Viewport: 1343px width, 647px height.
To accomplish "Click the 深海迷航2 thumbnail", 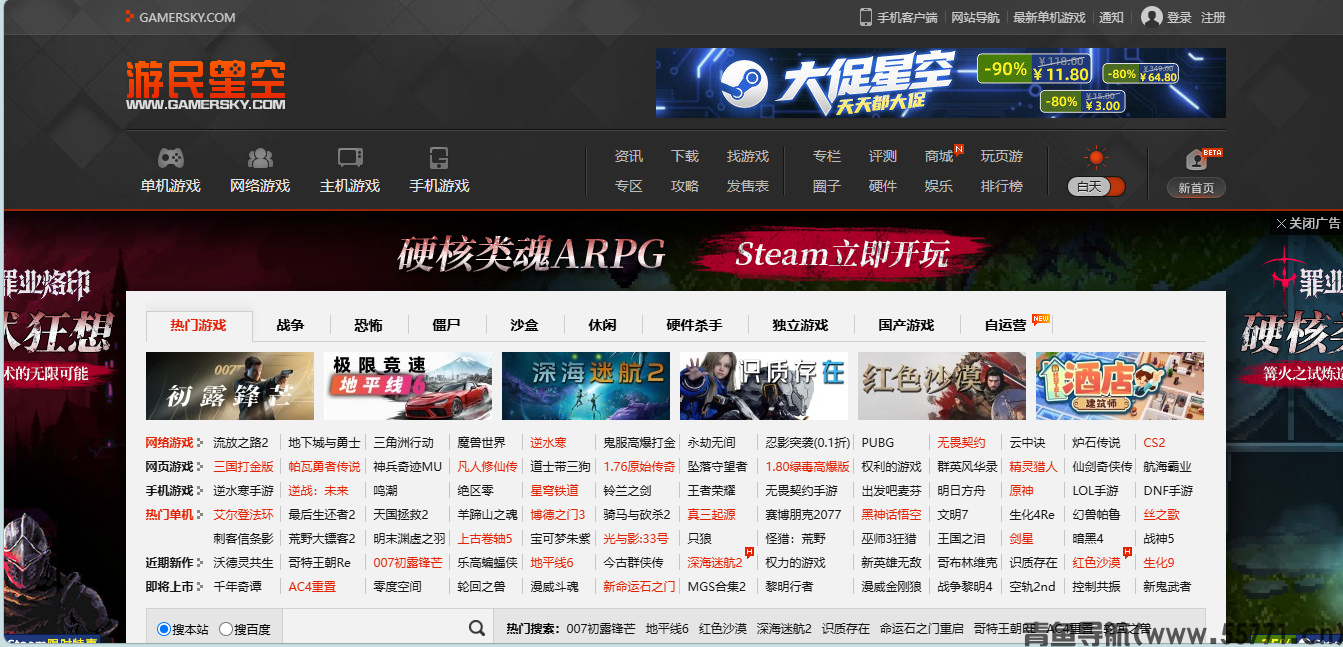I will click(x=586, y=386).
